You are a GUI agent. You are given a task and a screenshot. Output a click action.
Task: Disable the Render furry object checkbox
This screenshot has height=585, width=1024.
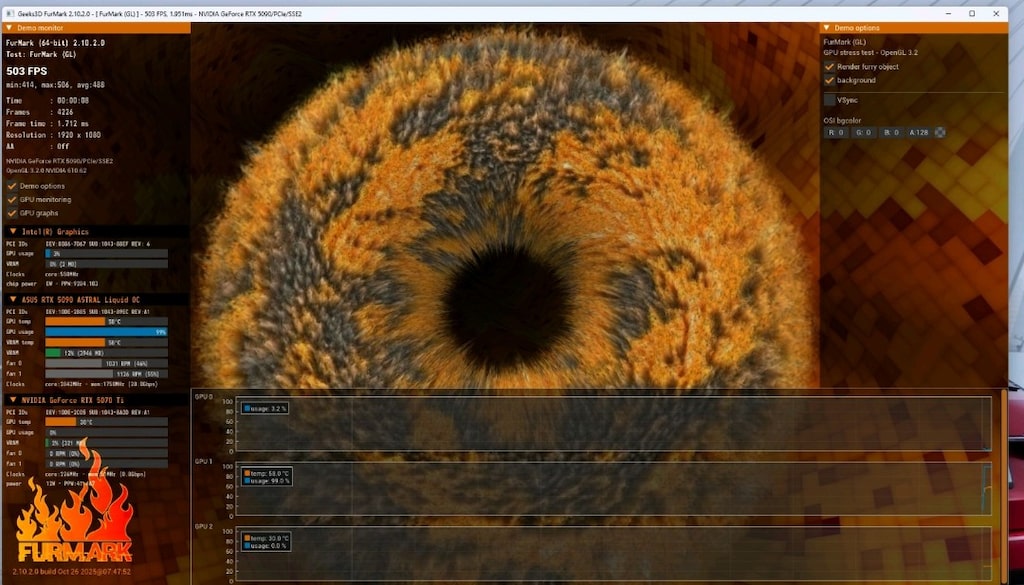pos(829,67)
